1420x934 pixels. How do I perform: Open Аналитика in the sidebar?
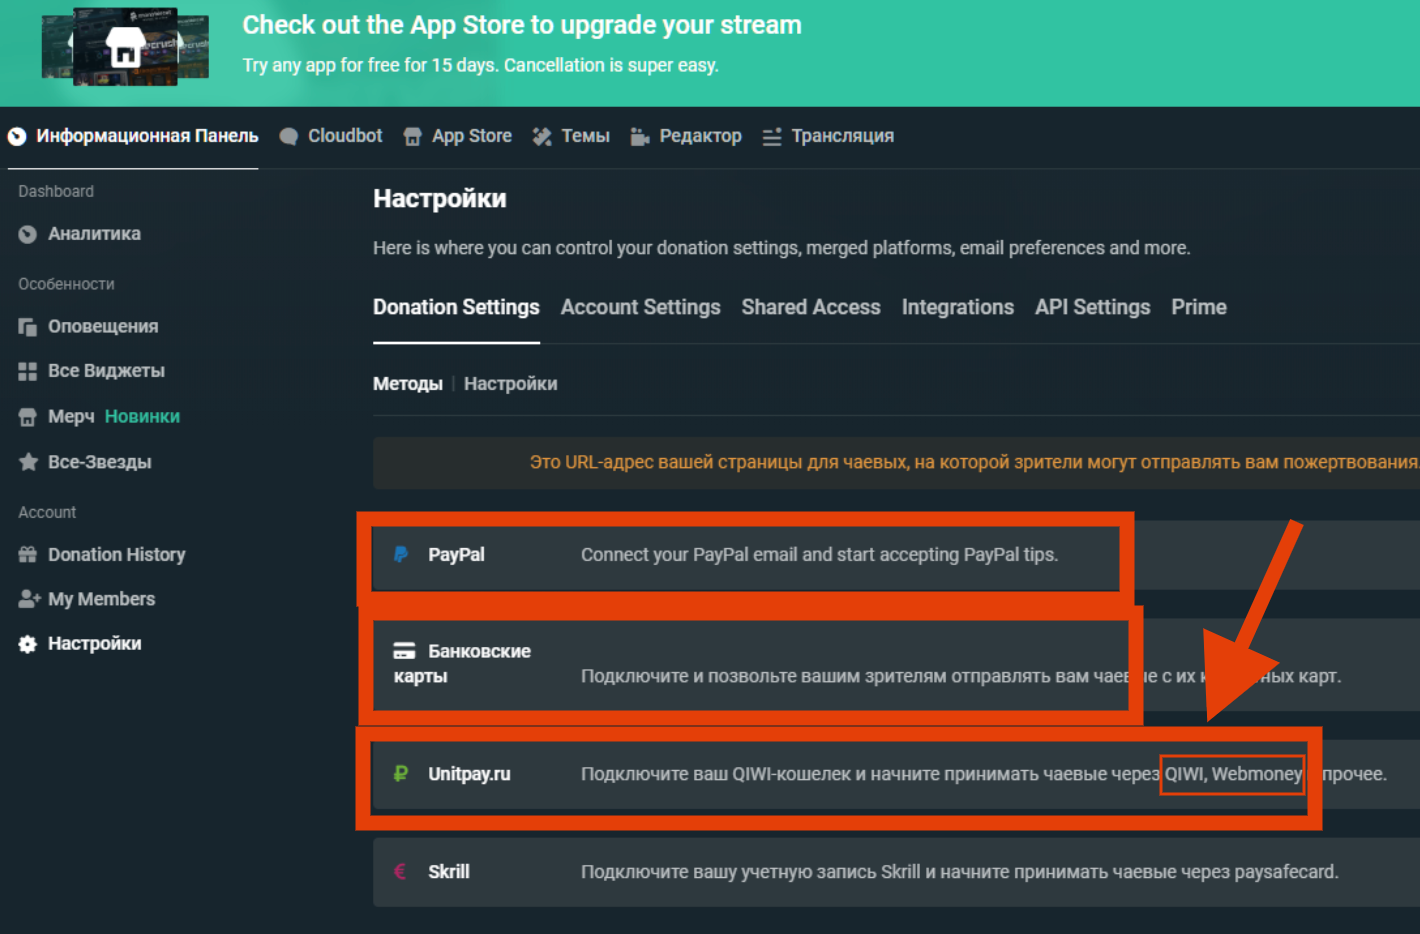pos(94,234)
